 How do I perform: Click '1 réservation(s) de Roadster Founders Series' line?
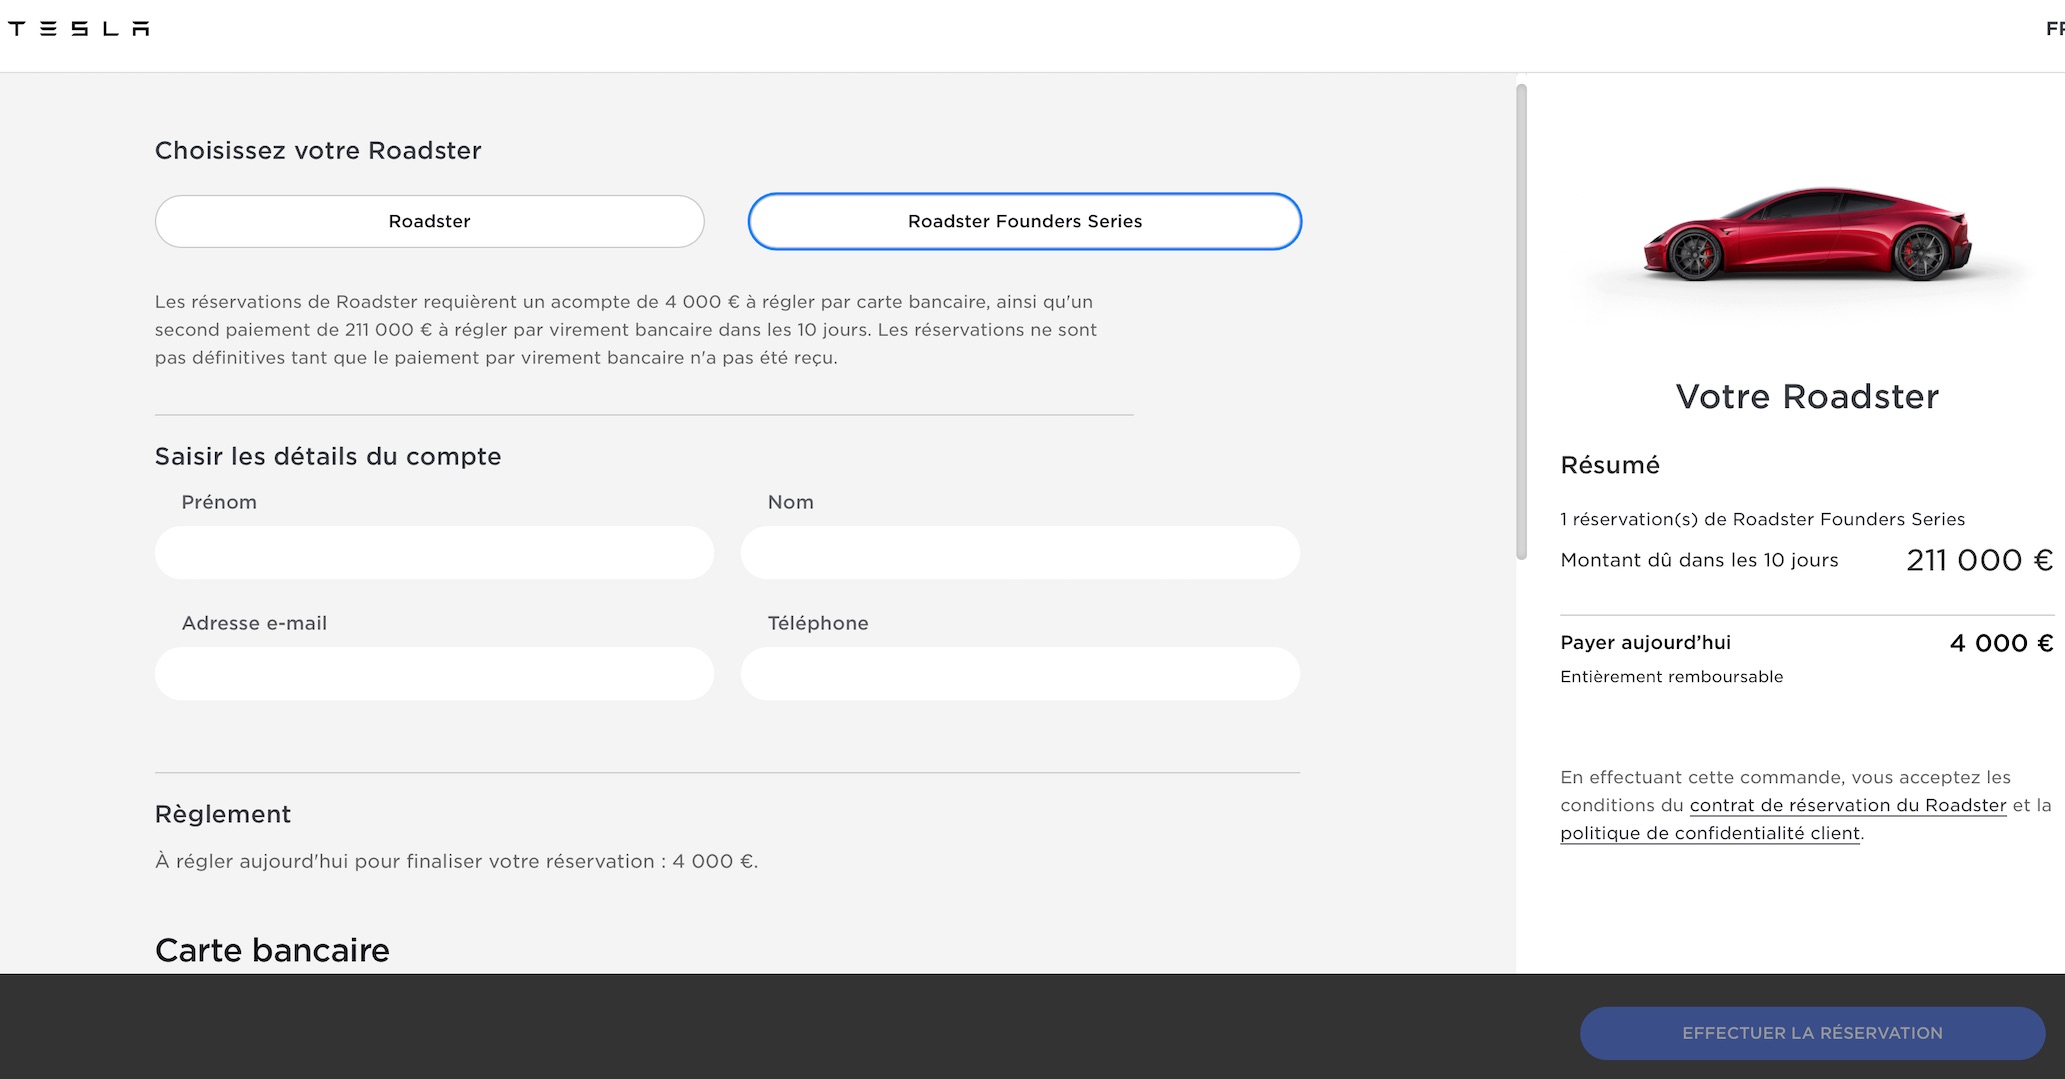pos(1763,519)
